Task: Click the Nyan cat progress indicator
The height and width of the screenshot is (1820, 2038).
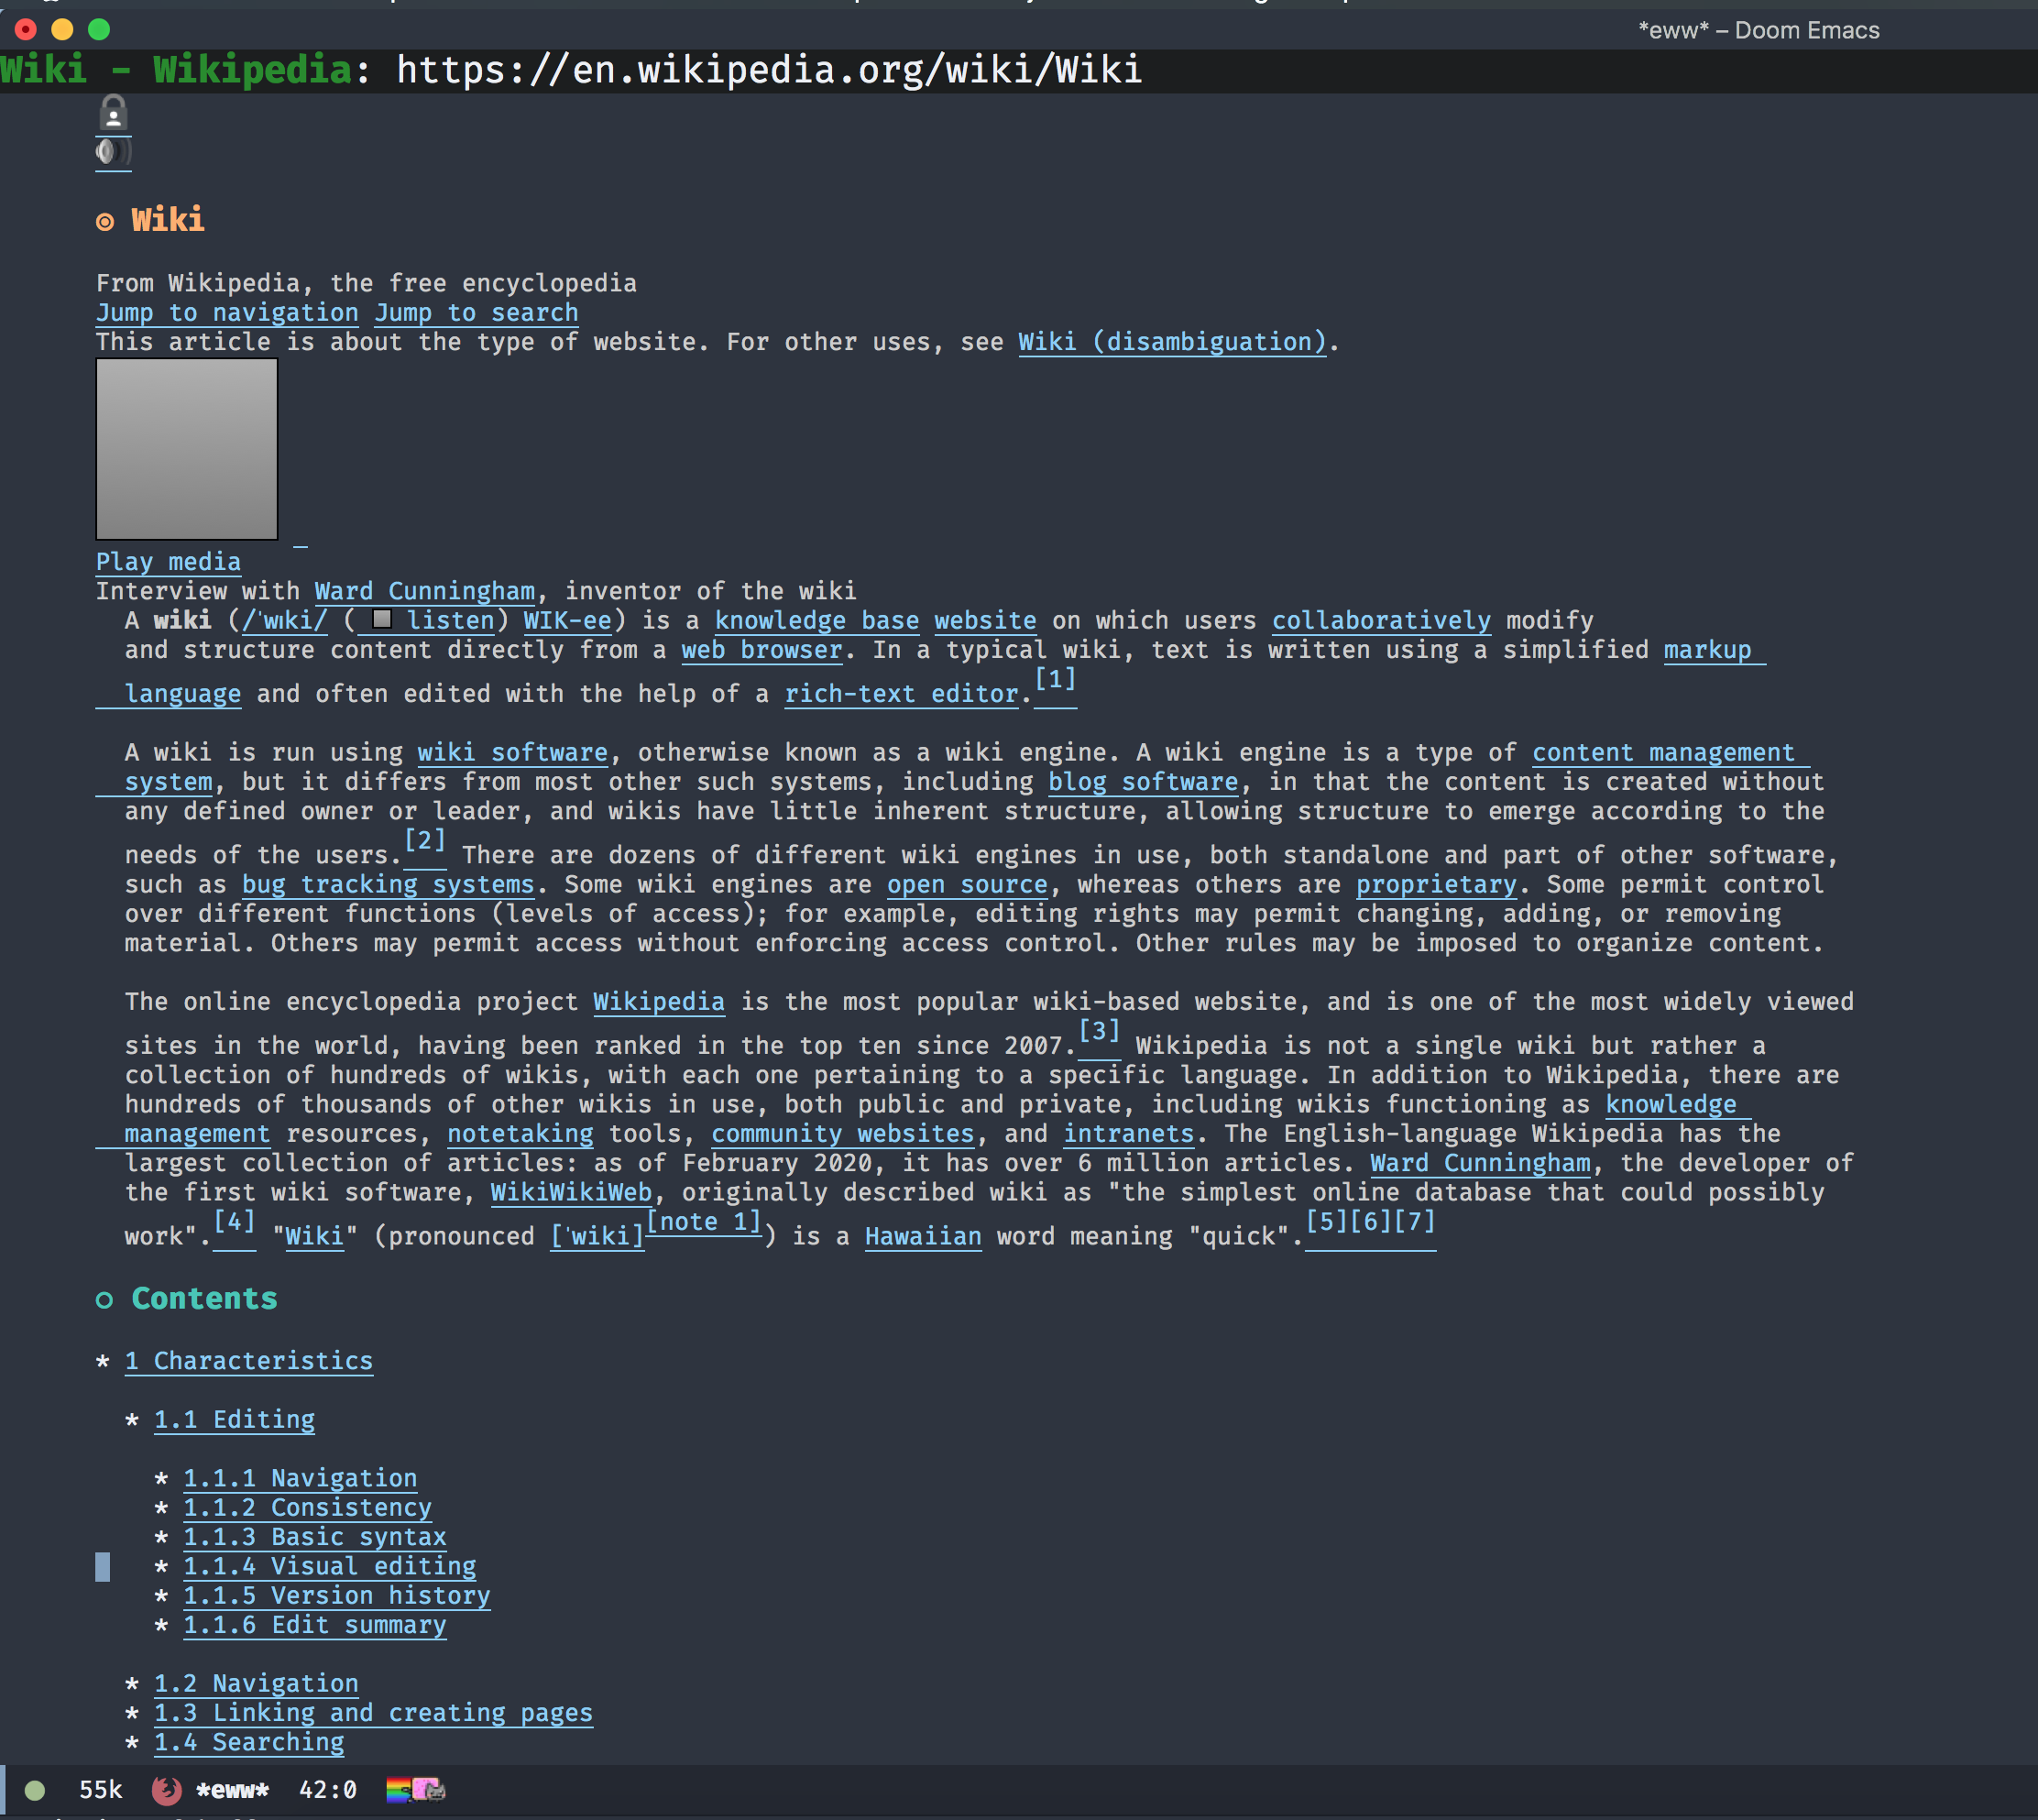Action: (415, 1790)
